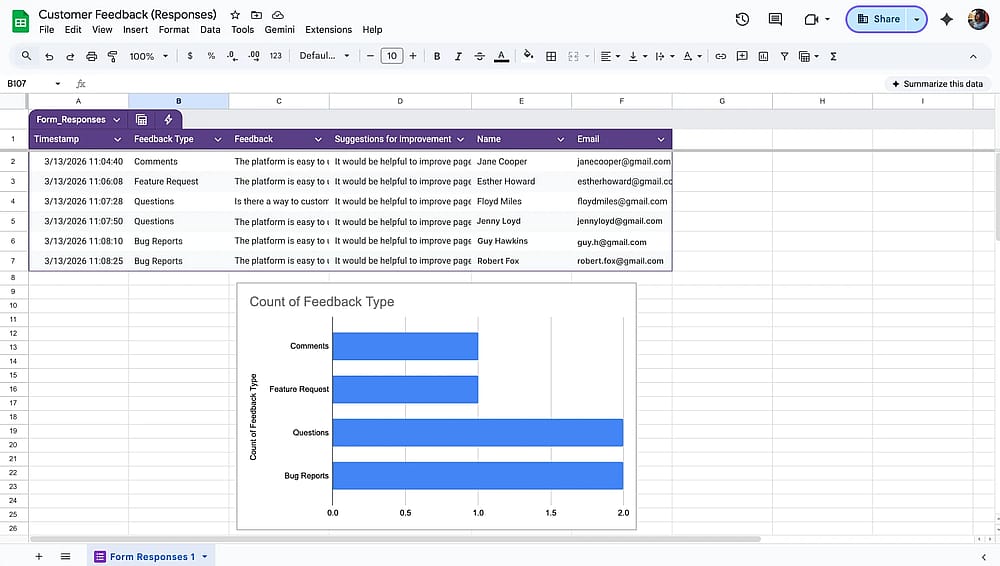The image size is (1000, 566).
Task: Open the Name Box dropdown arrow
Action: (57, 84)
